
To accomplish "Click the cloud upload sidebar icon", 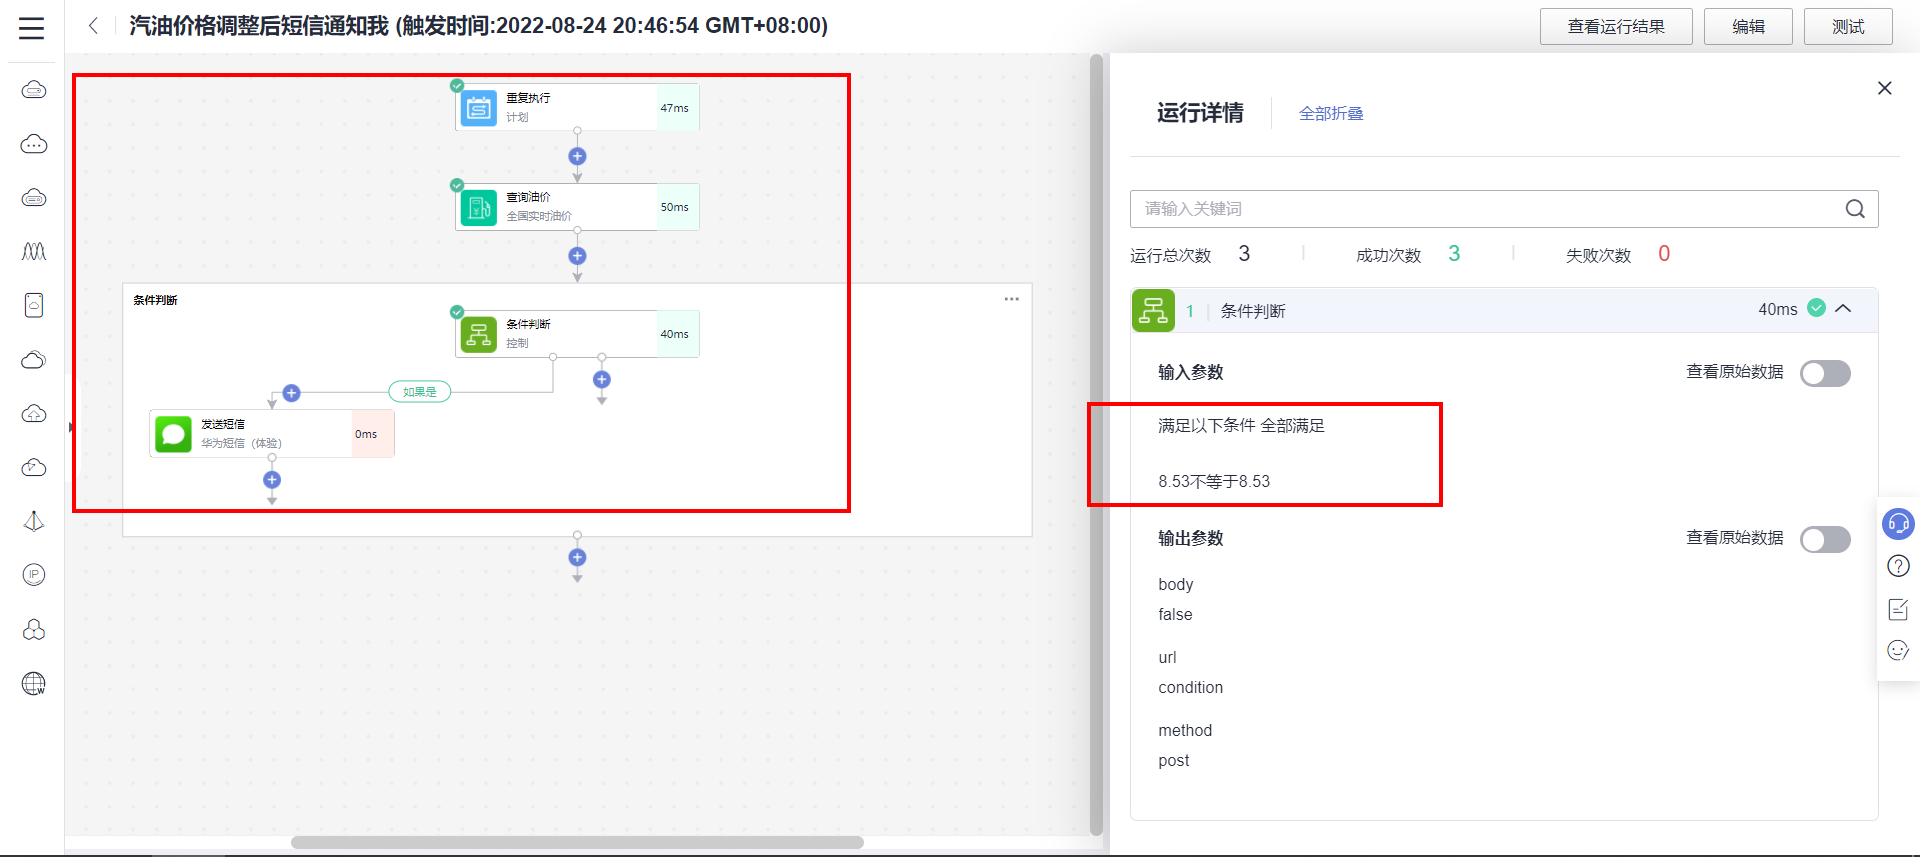I will (x=34, y=413).
